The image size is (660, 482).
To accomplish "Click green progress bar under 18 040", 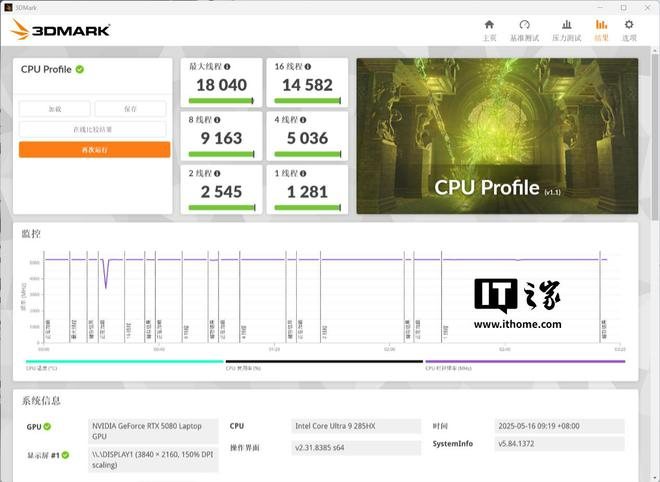I will click(x=221, y=101).
